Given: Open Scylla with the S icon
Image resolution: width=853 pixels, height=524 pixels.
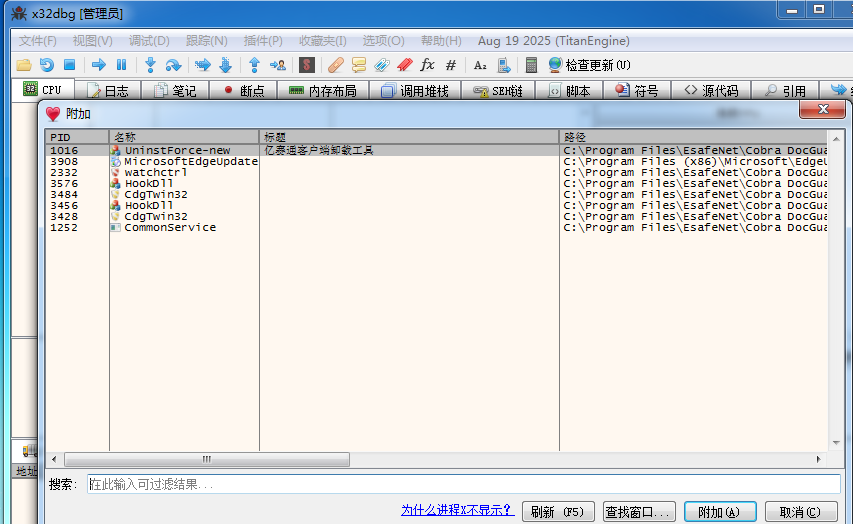Looking at the screenshot, I should point(307,65).
